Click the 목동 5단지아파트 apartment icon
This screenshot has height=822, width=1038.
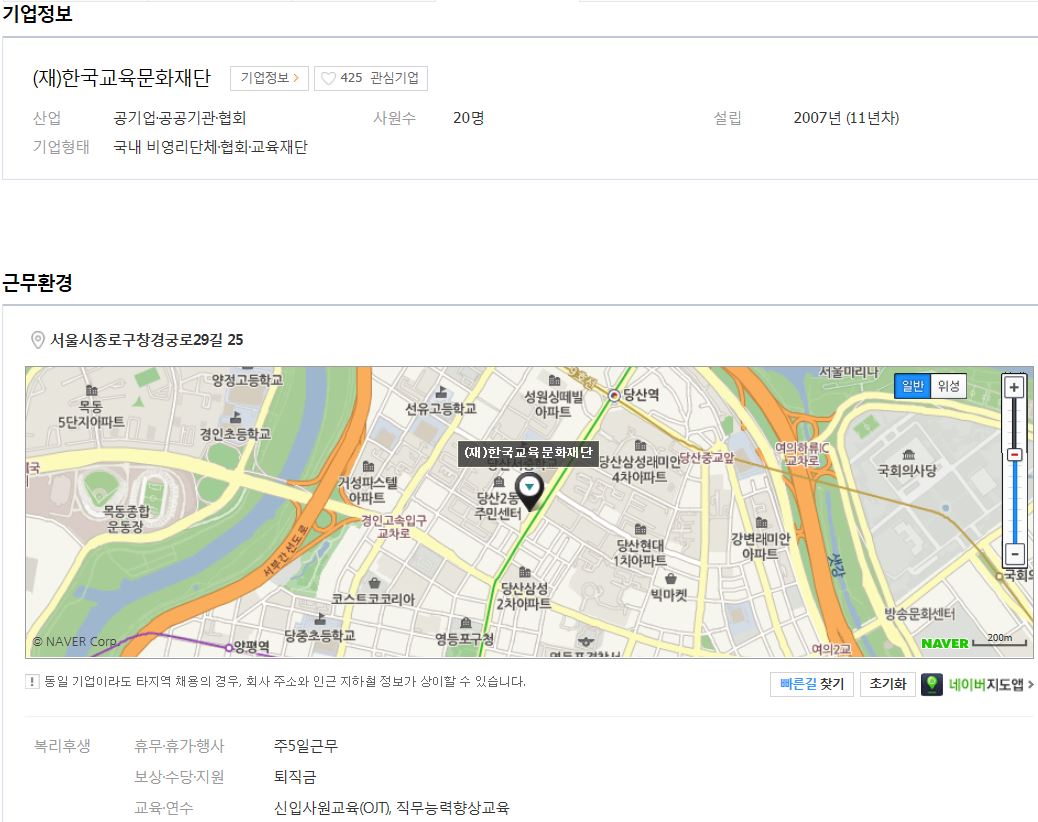[91, 390]
